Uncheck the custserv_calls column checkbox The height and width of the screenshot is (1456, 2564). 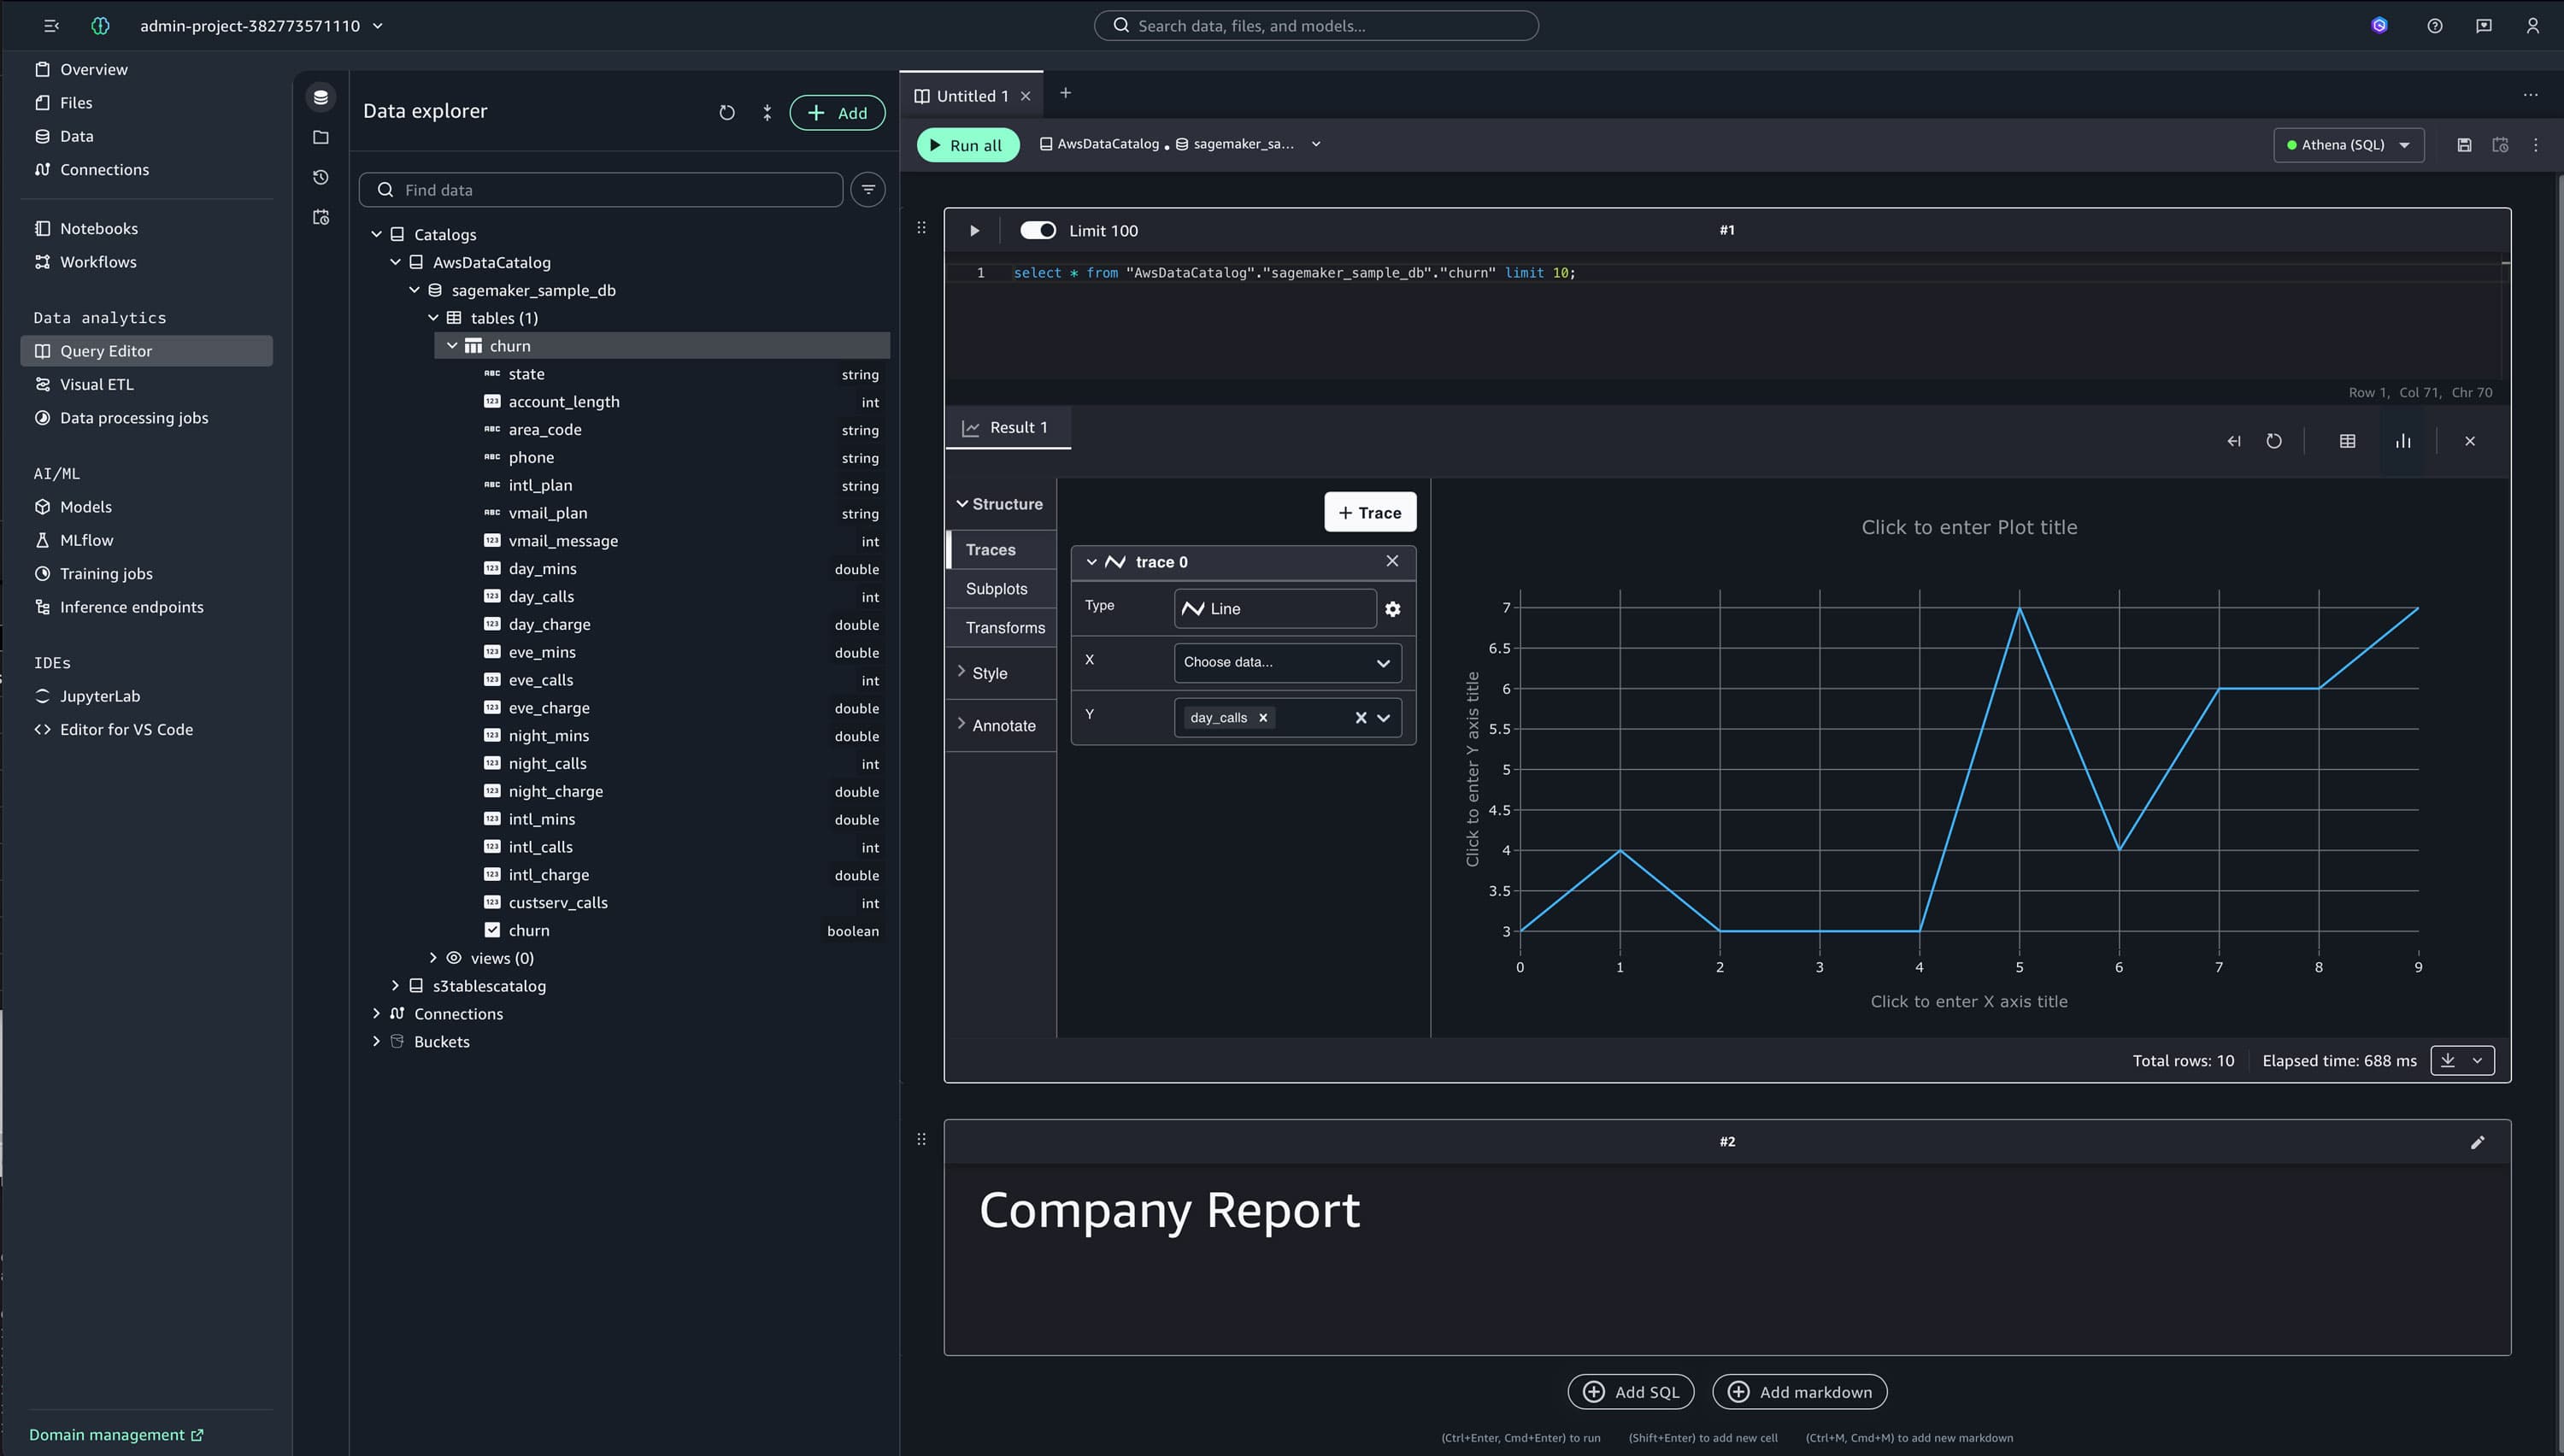[x=493, y=902]
